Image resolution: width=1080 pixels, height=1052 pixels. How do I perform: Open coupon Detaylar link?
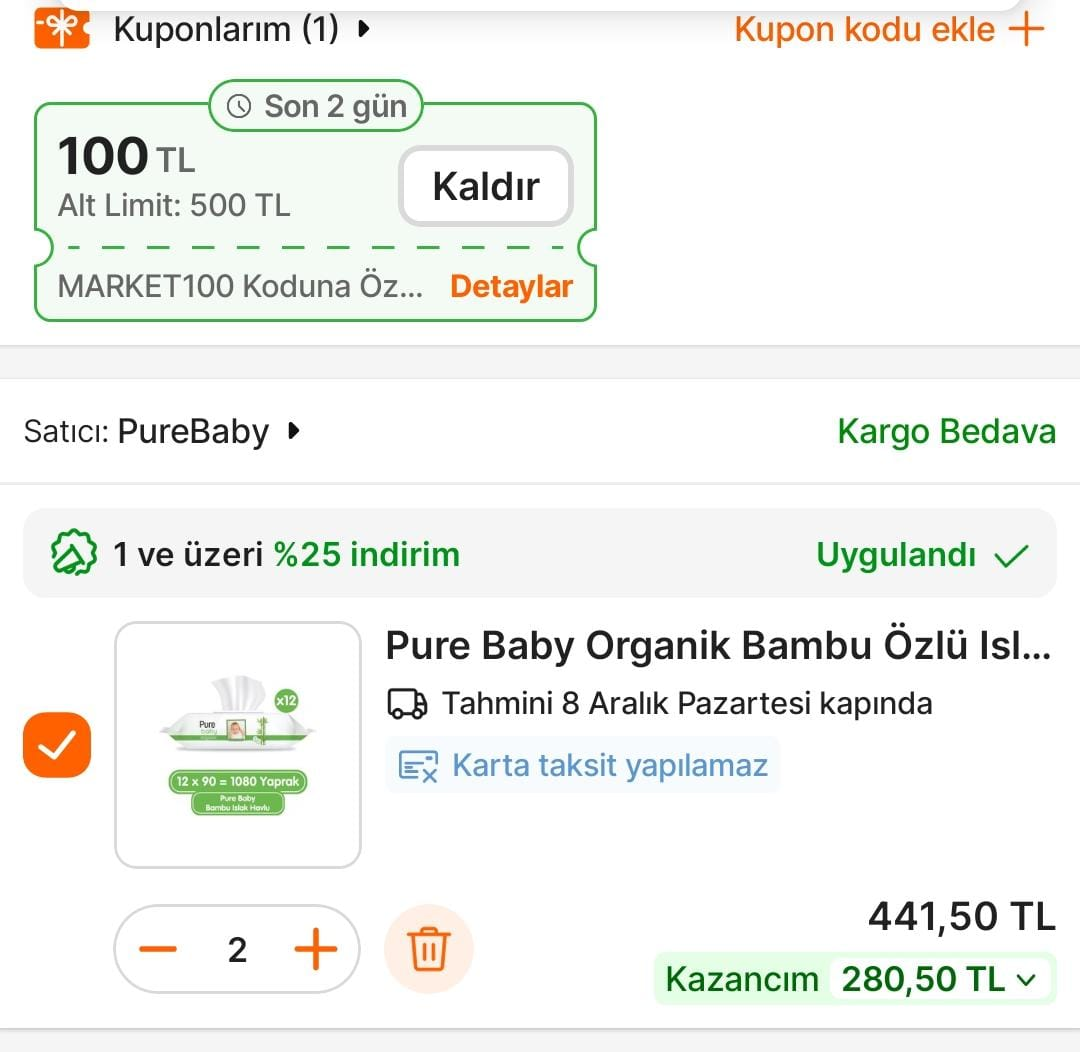(511, 287)
